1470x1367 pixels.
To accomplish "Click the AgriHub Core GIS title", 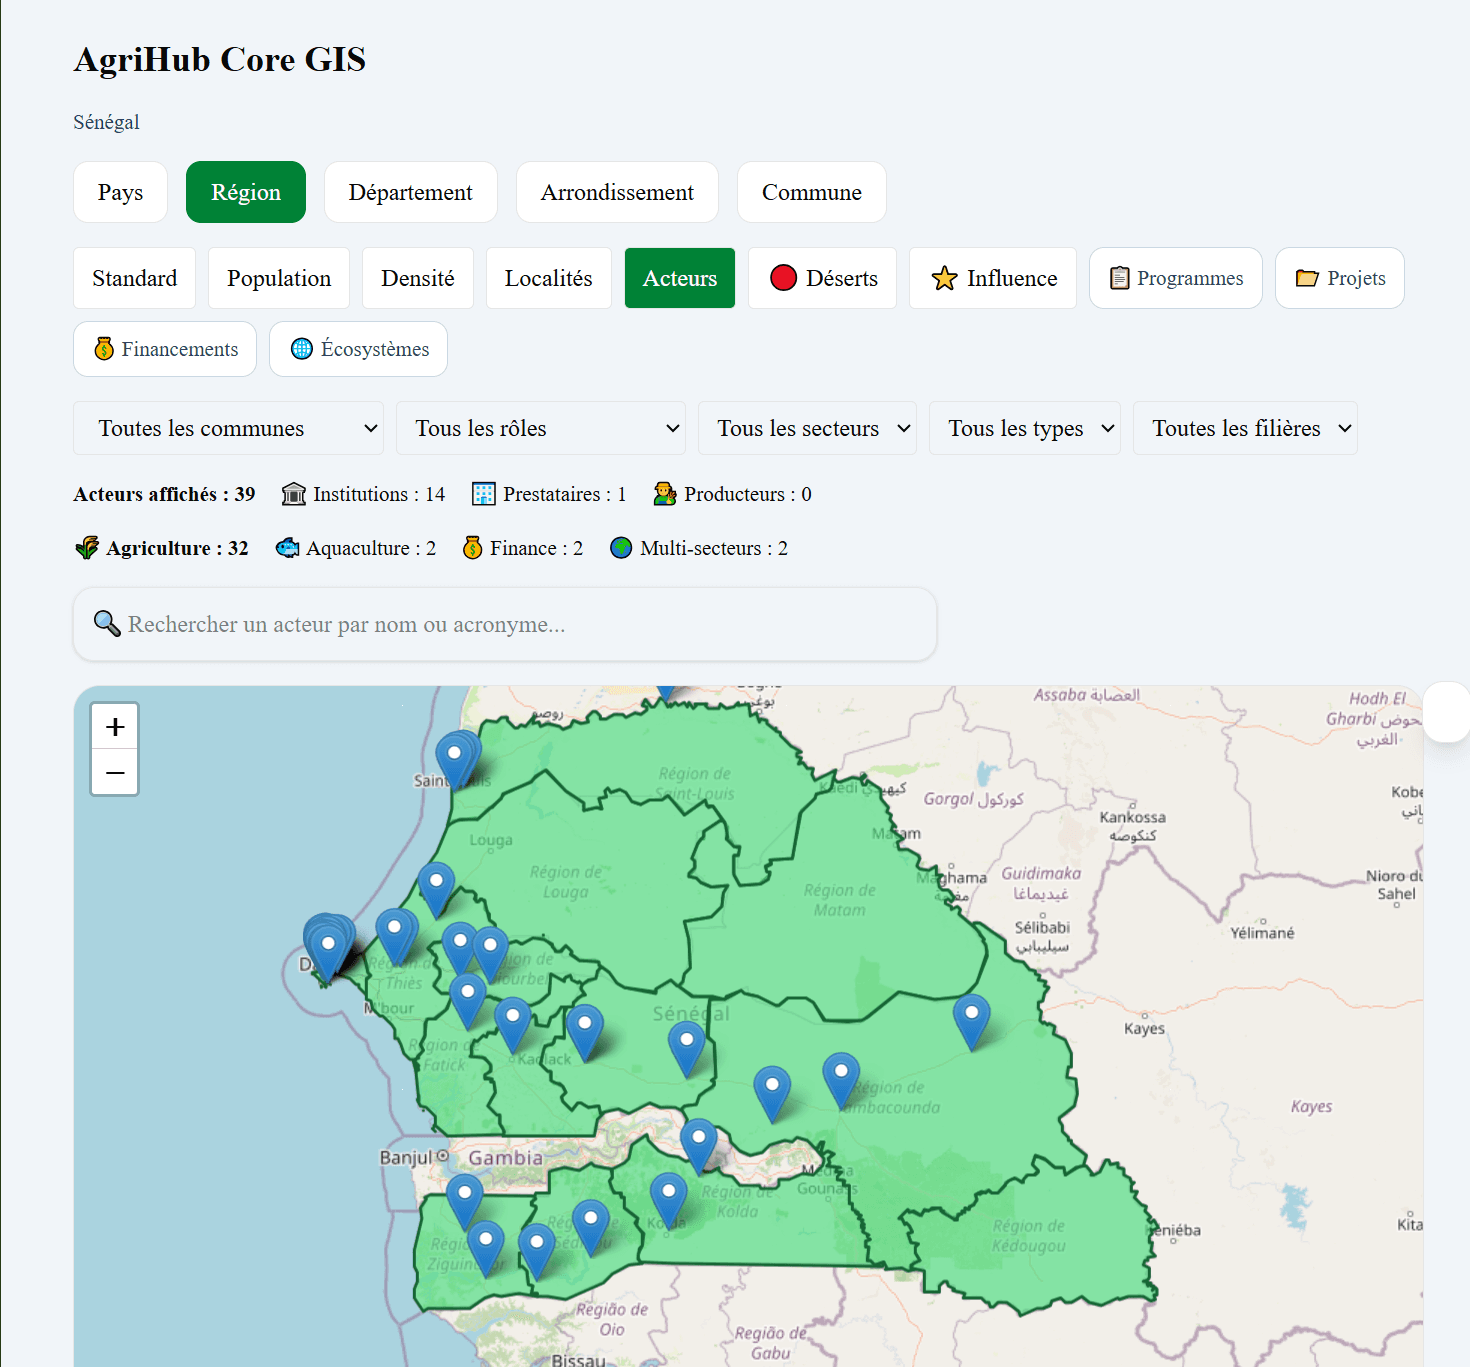I will [x=220, y=59].
